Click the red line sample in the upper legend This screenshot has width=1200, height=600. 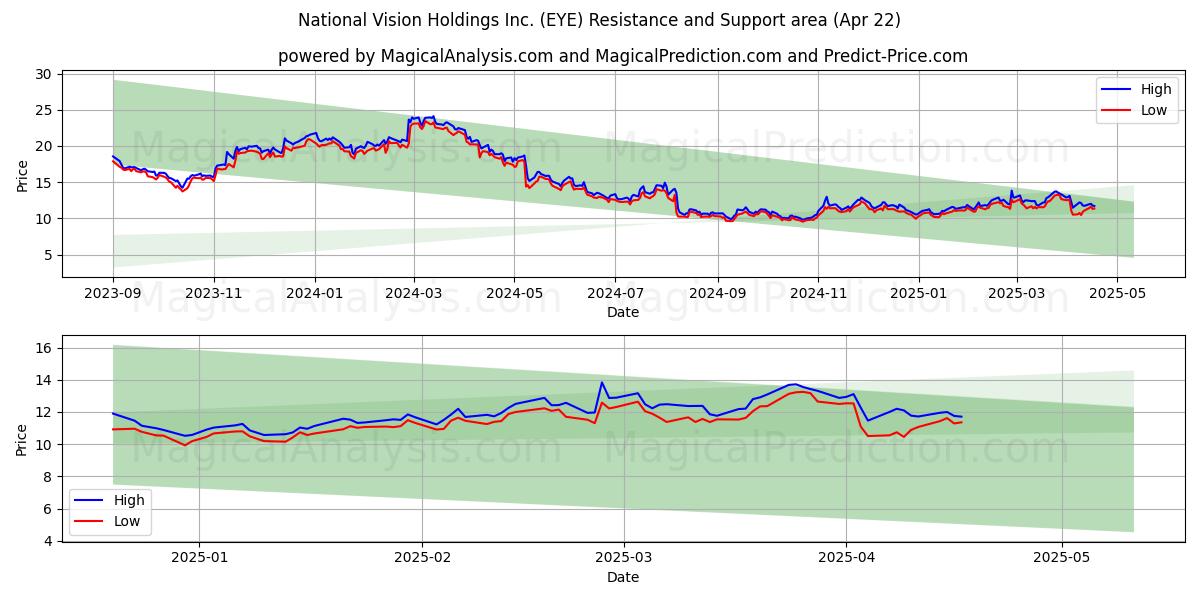(1118, 111)
